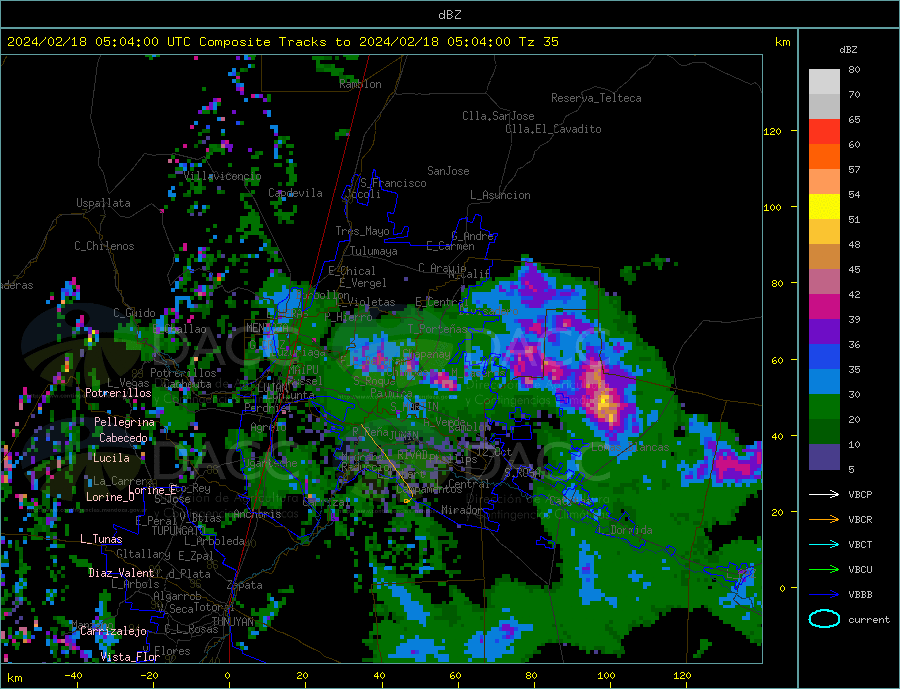Image resolution: width=900 pixels, height=689 pixels.
Task: Click the Dorrida map label
Action: tap(631, 530)
